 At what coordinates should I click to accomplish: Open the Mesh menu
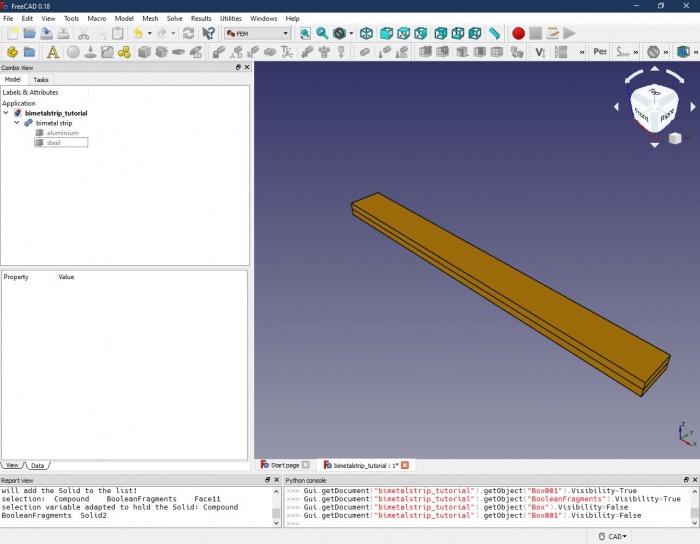[150, 18]
